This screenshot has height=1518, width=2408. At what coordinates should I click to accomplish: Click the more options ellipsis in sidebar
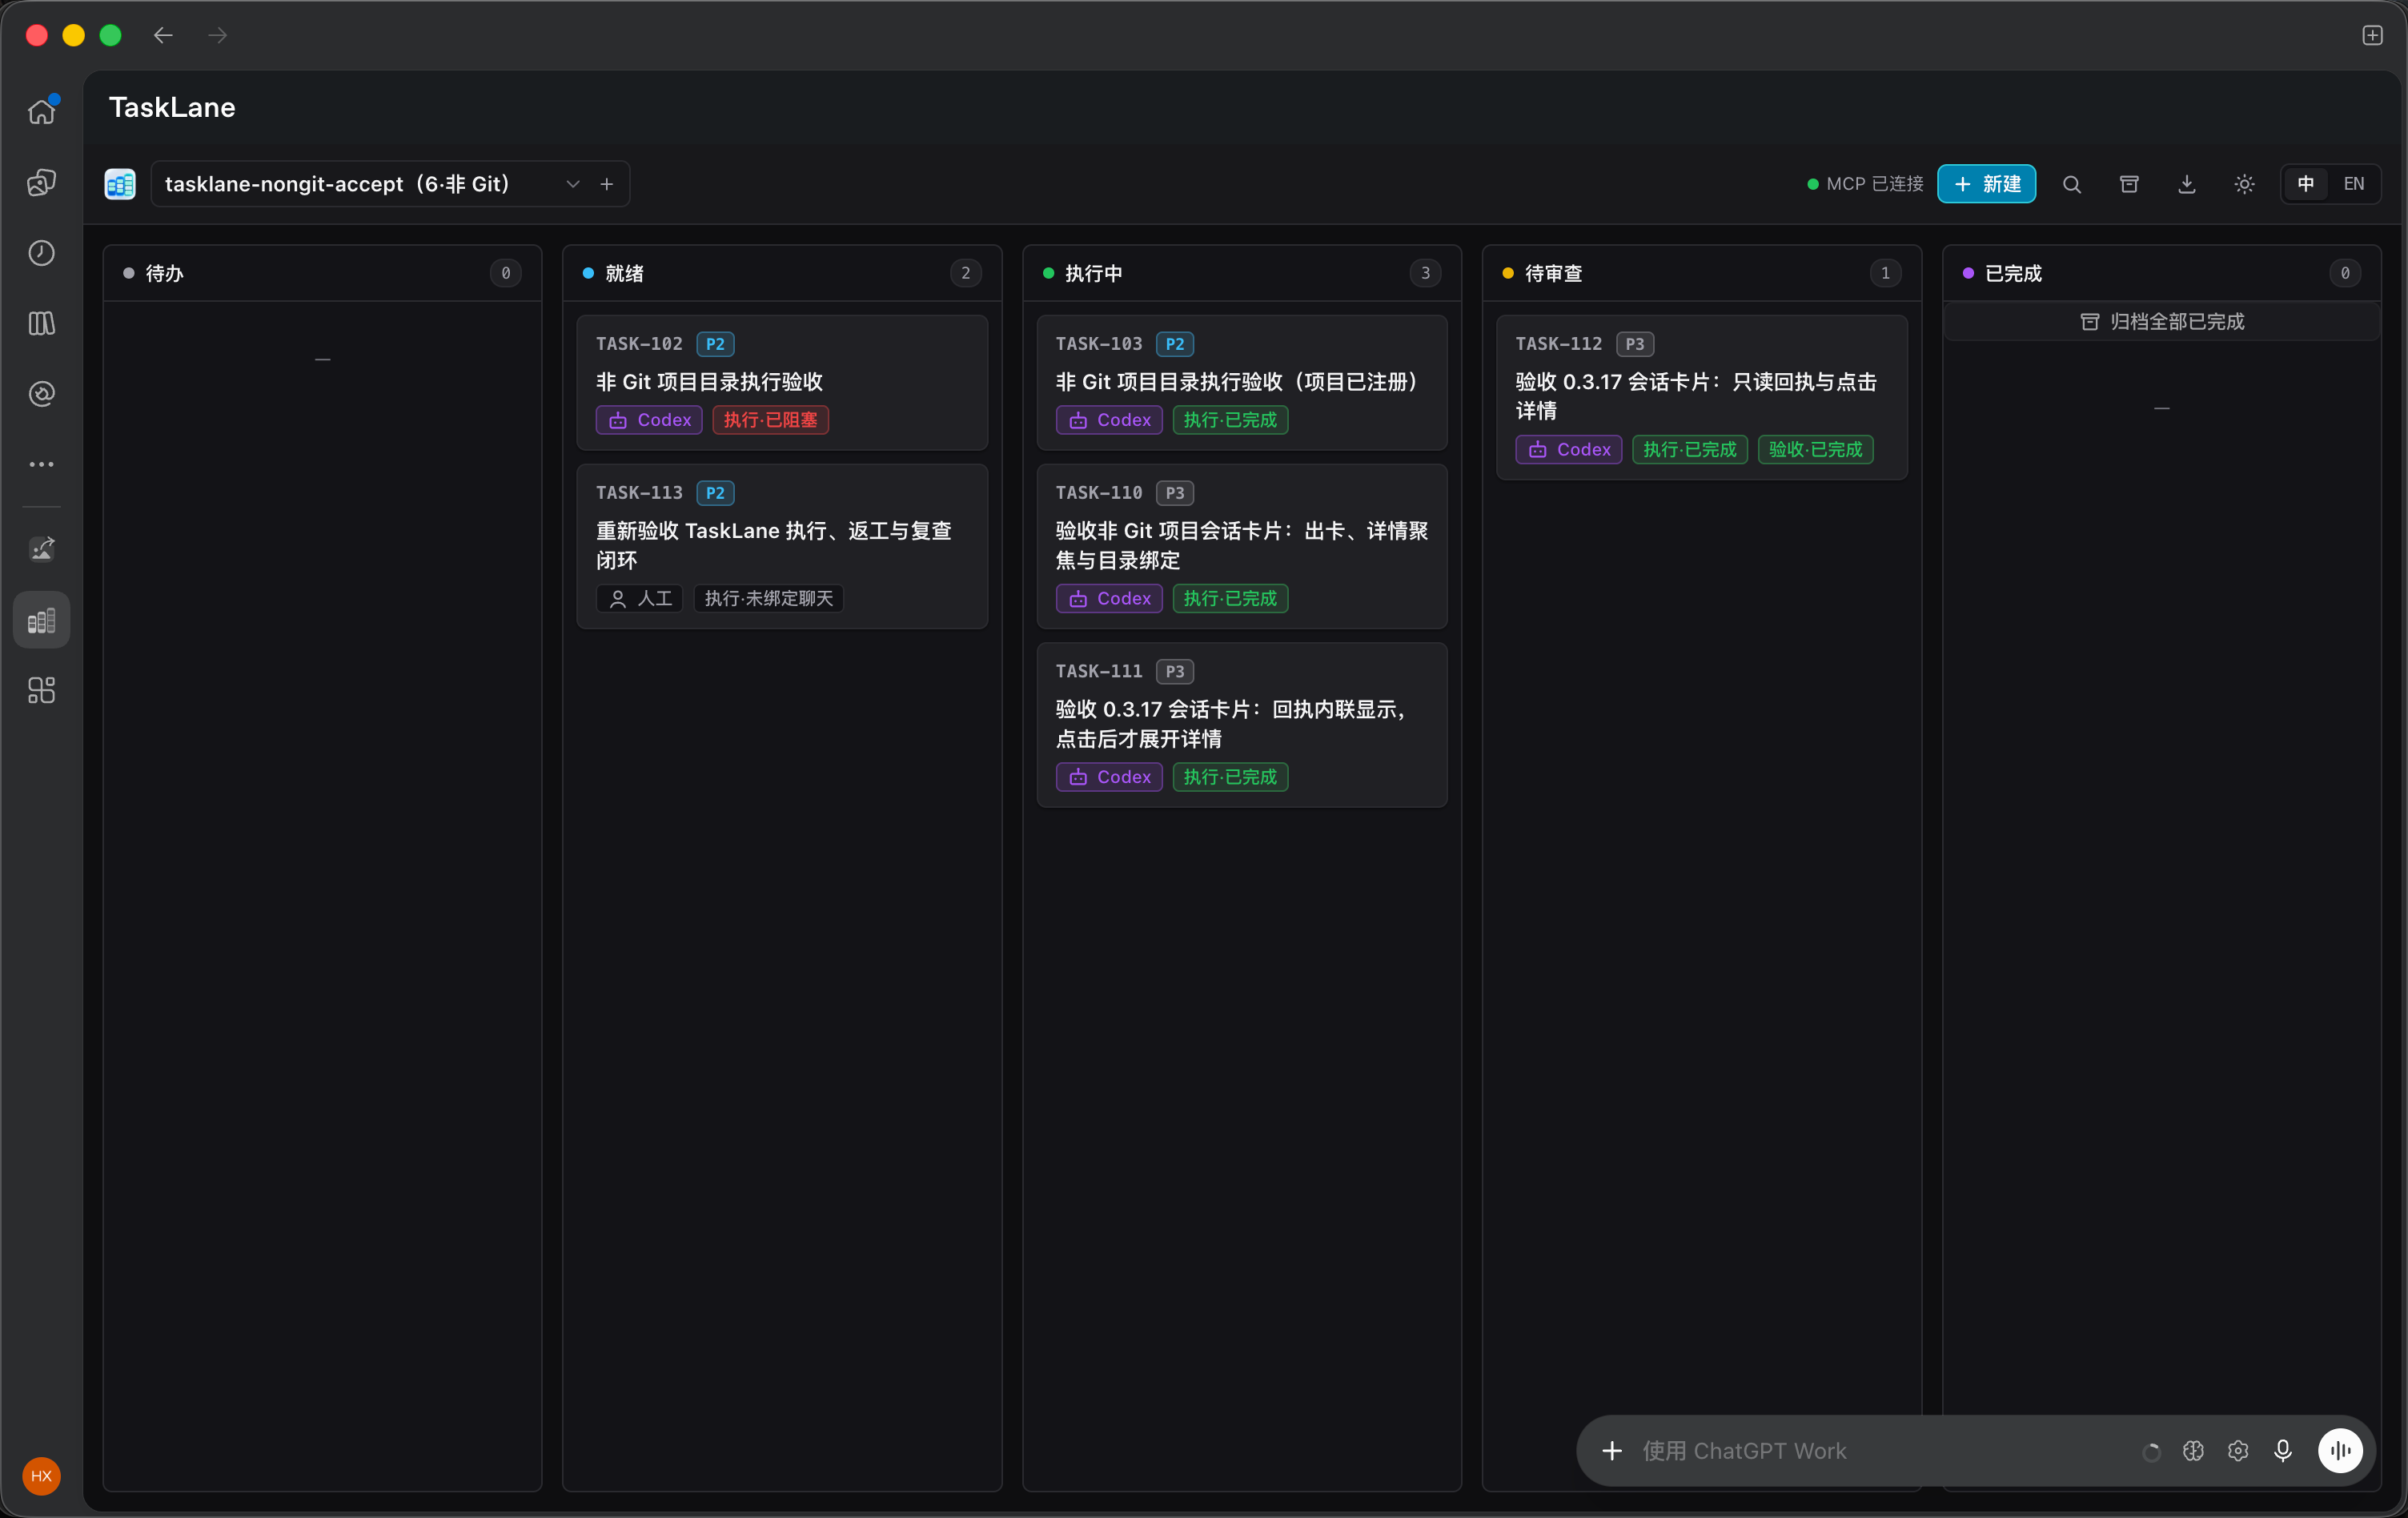[x=41, y=464]
